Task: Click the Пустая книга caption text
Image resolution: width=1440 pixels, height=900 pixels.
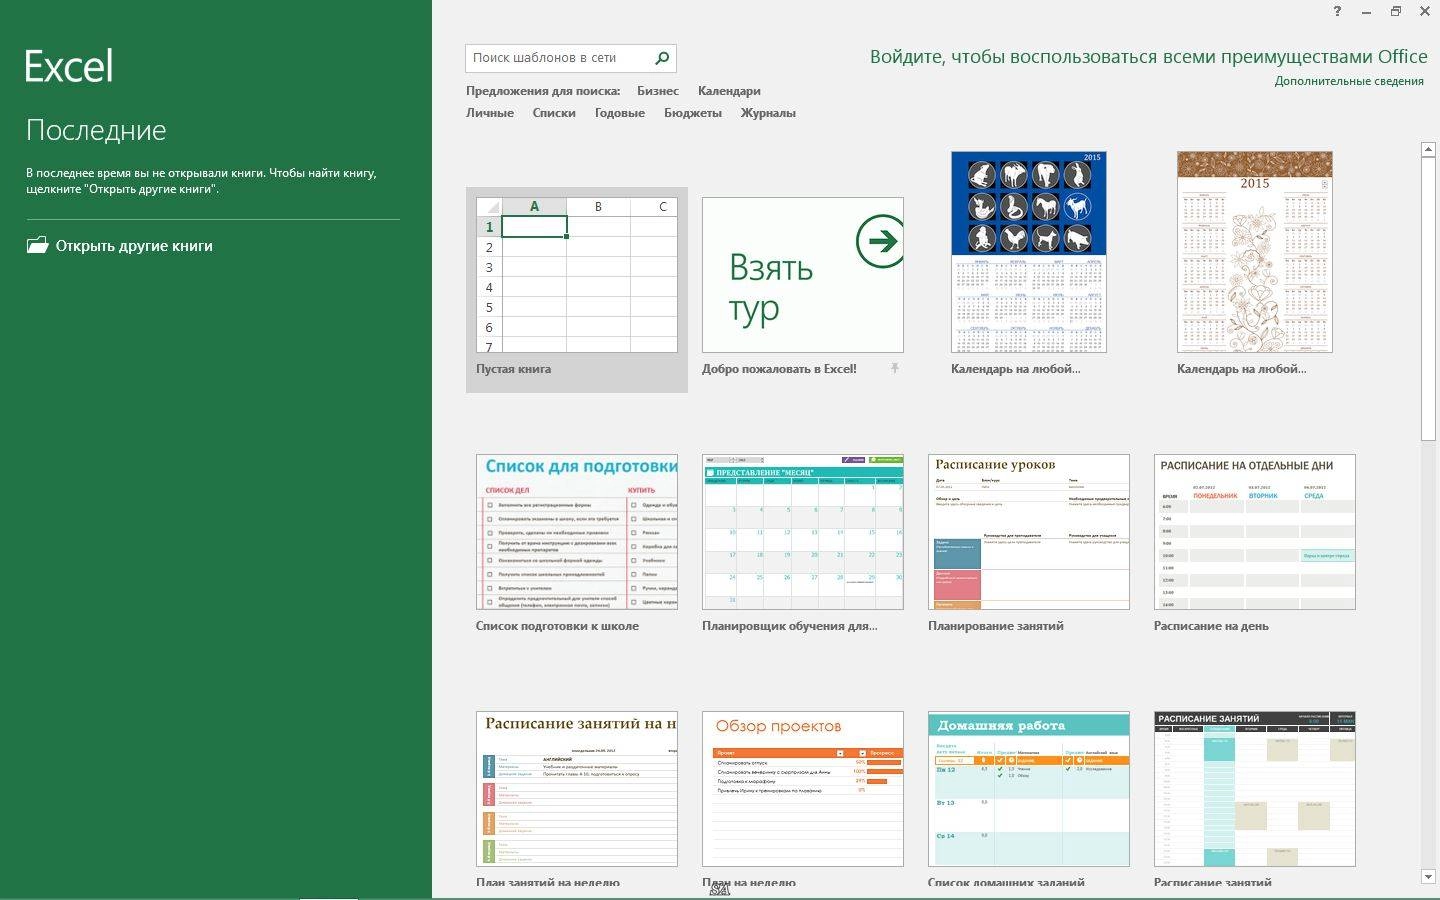Action: (513, 369)
